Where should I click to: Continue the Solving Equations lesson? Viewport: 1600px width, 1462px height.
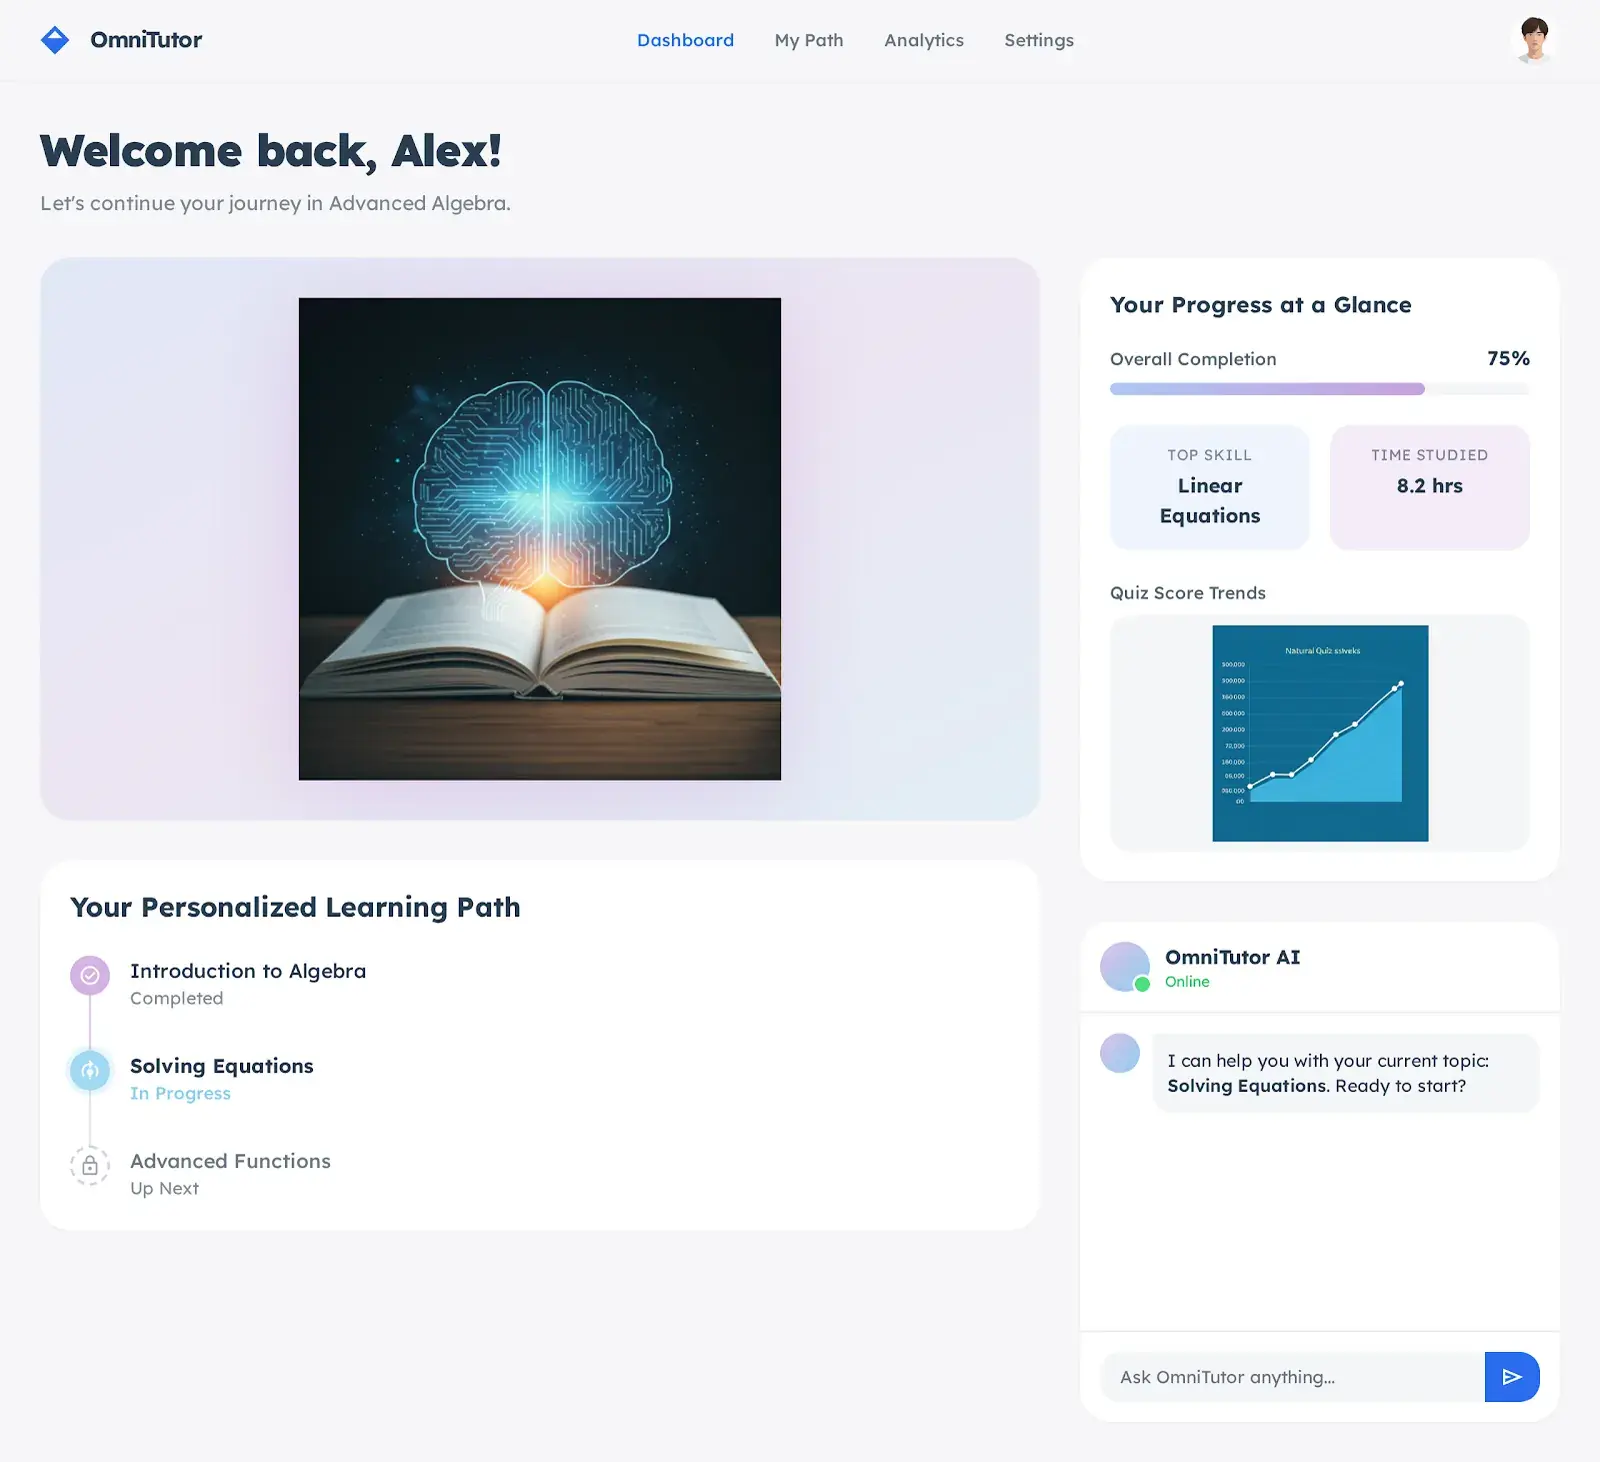click(x=222, y=1066)
